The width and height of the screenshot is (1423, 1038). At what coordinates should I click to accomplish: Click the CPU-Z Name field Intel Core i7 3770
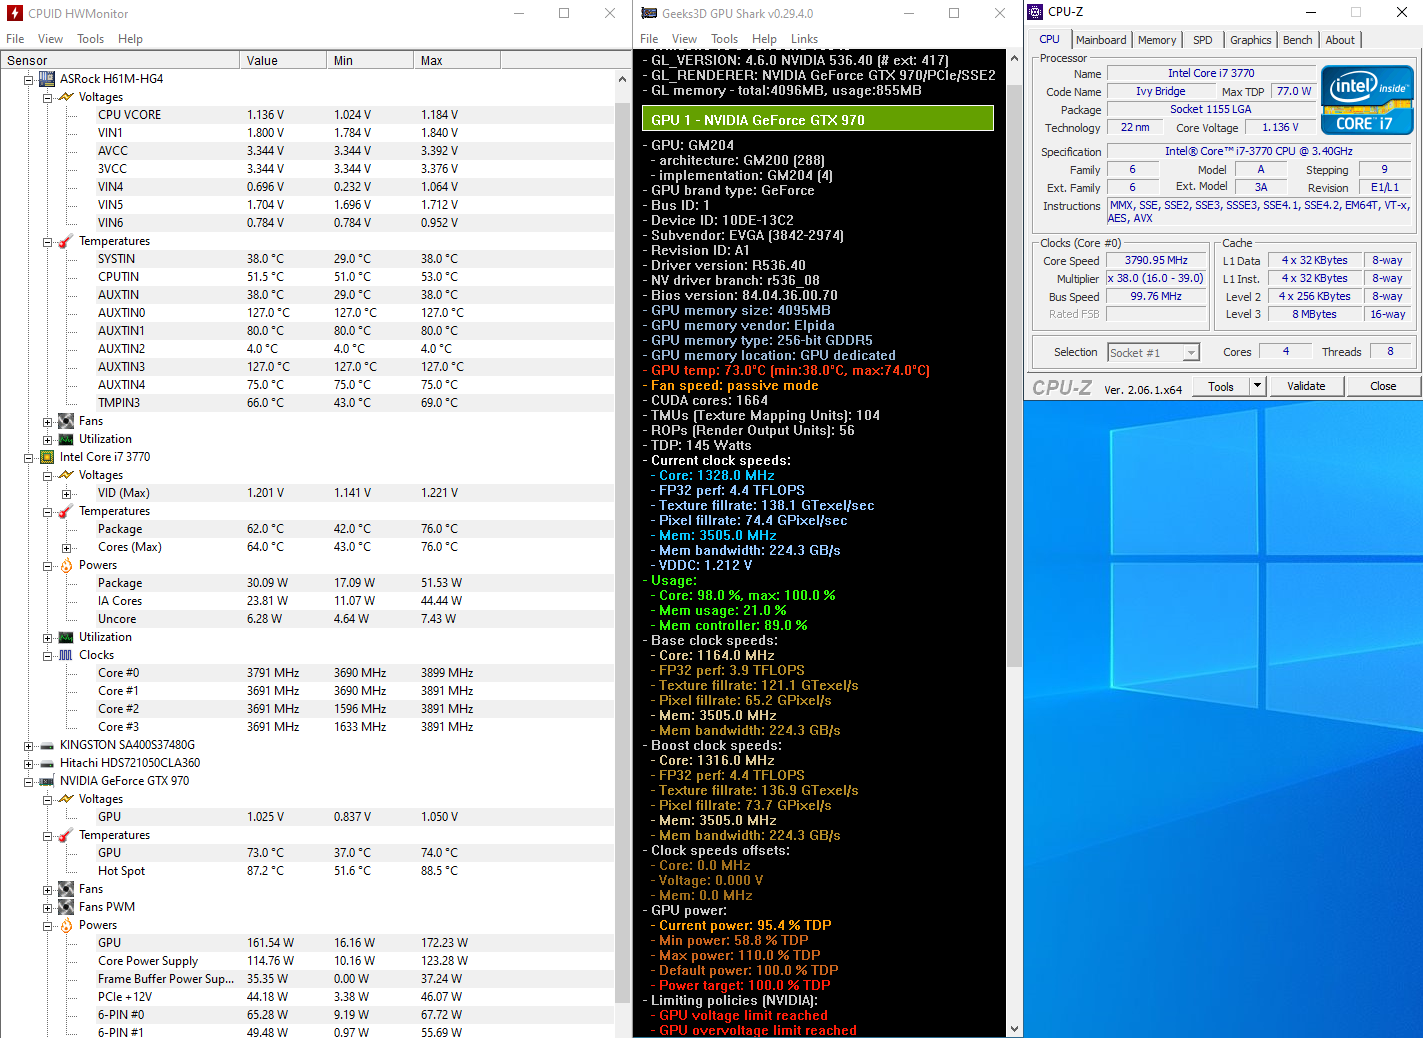(1211, 73)
